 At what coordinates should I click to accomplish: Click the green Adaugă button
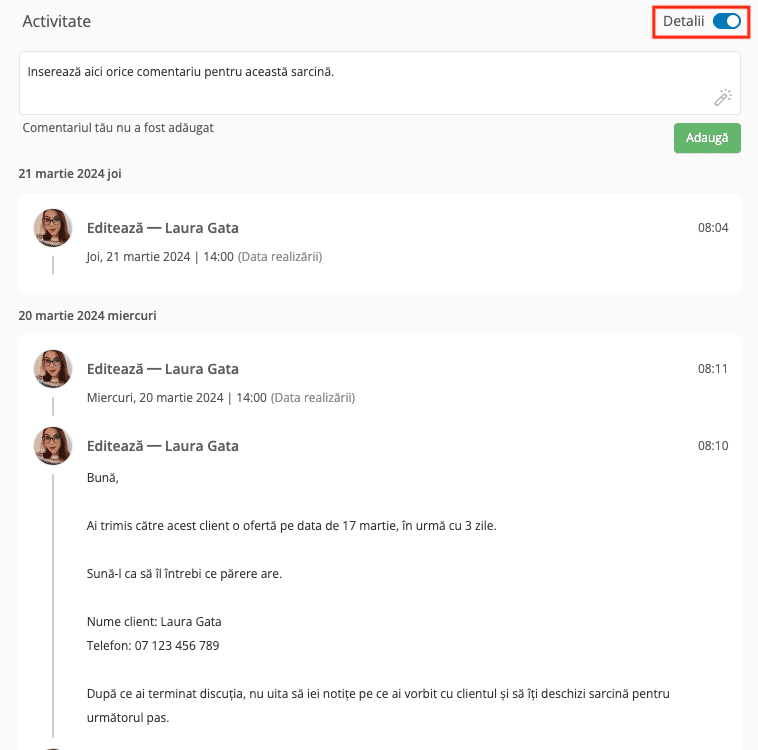pos(707,138)
